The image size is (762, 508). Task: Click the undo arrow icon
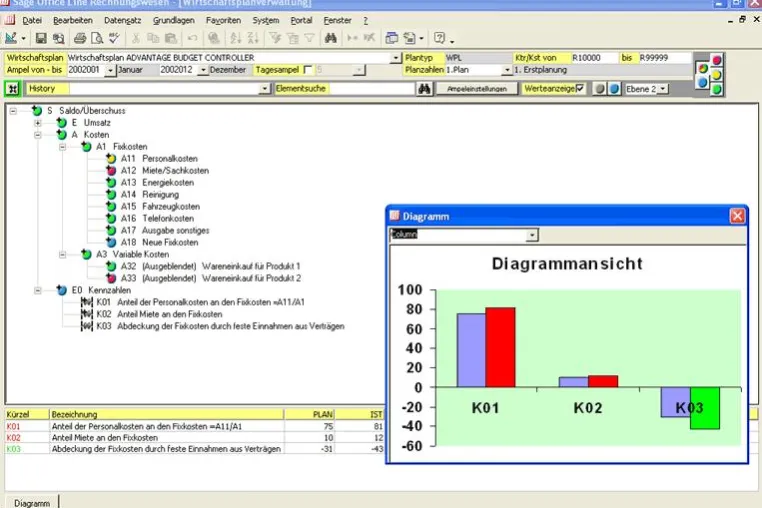[192, 38]
